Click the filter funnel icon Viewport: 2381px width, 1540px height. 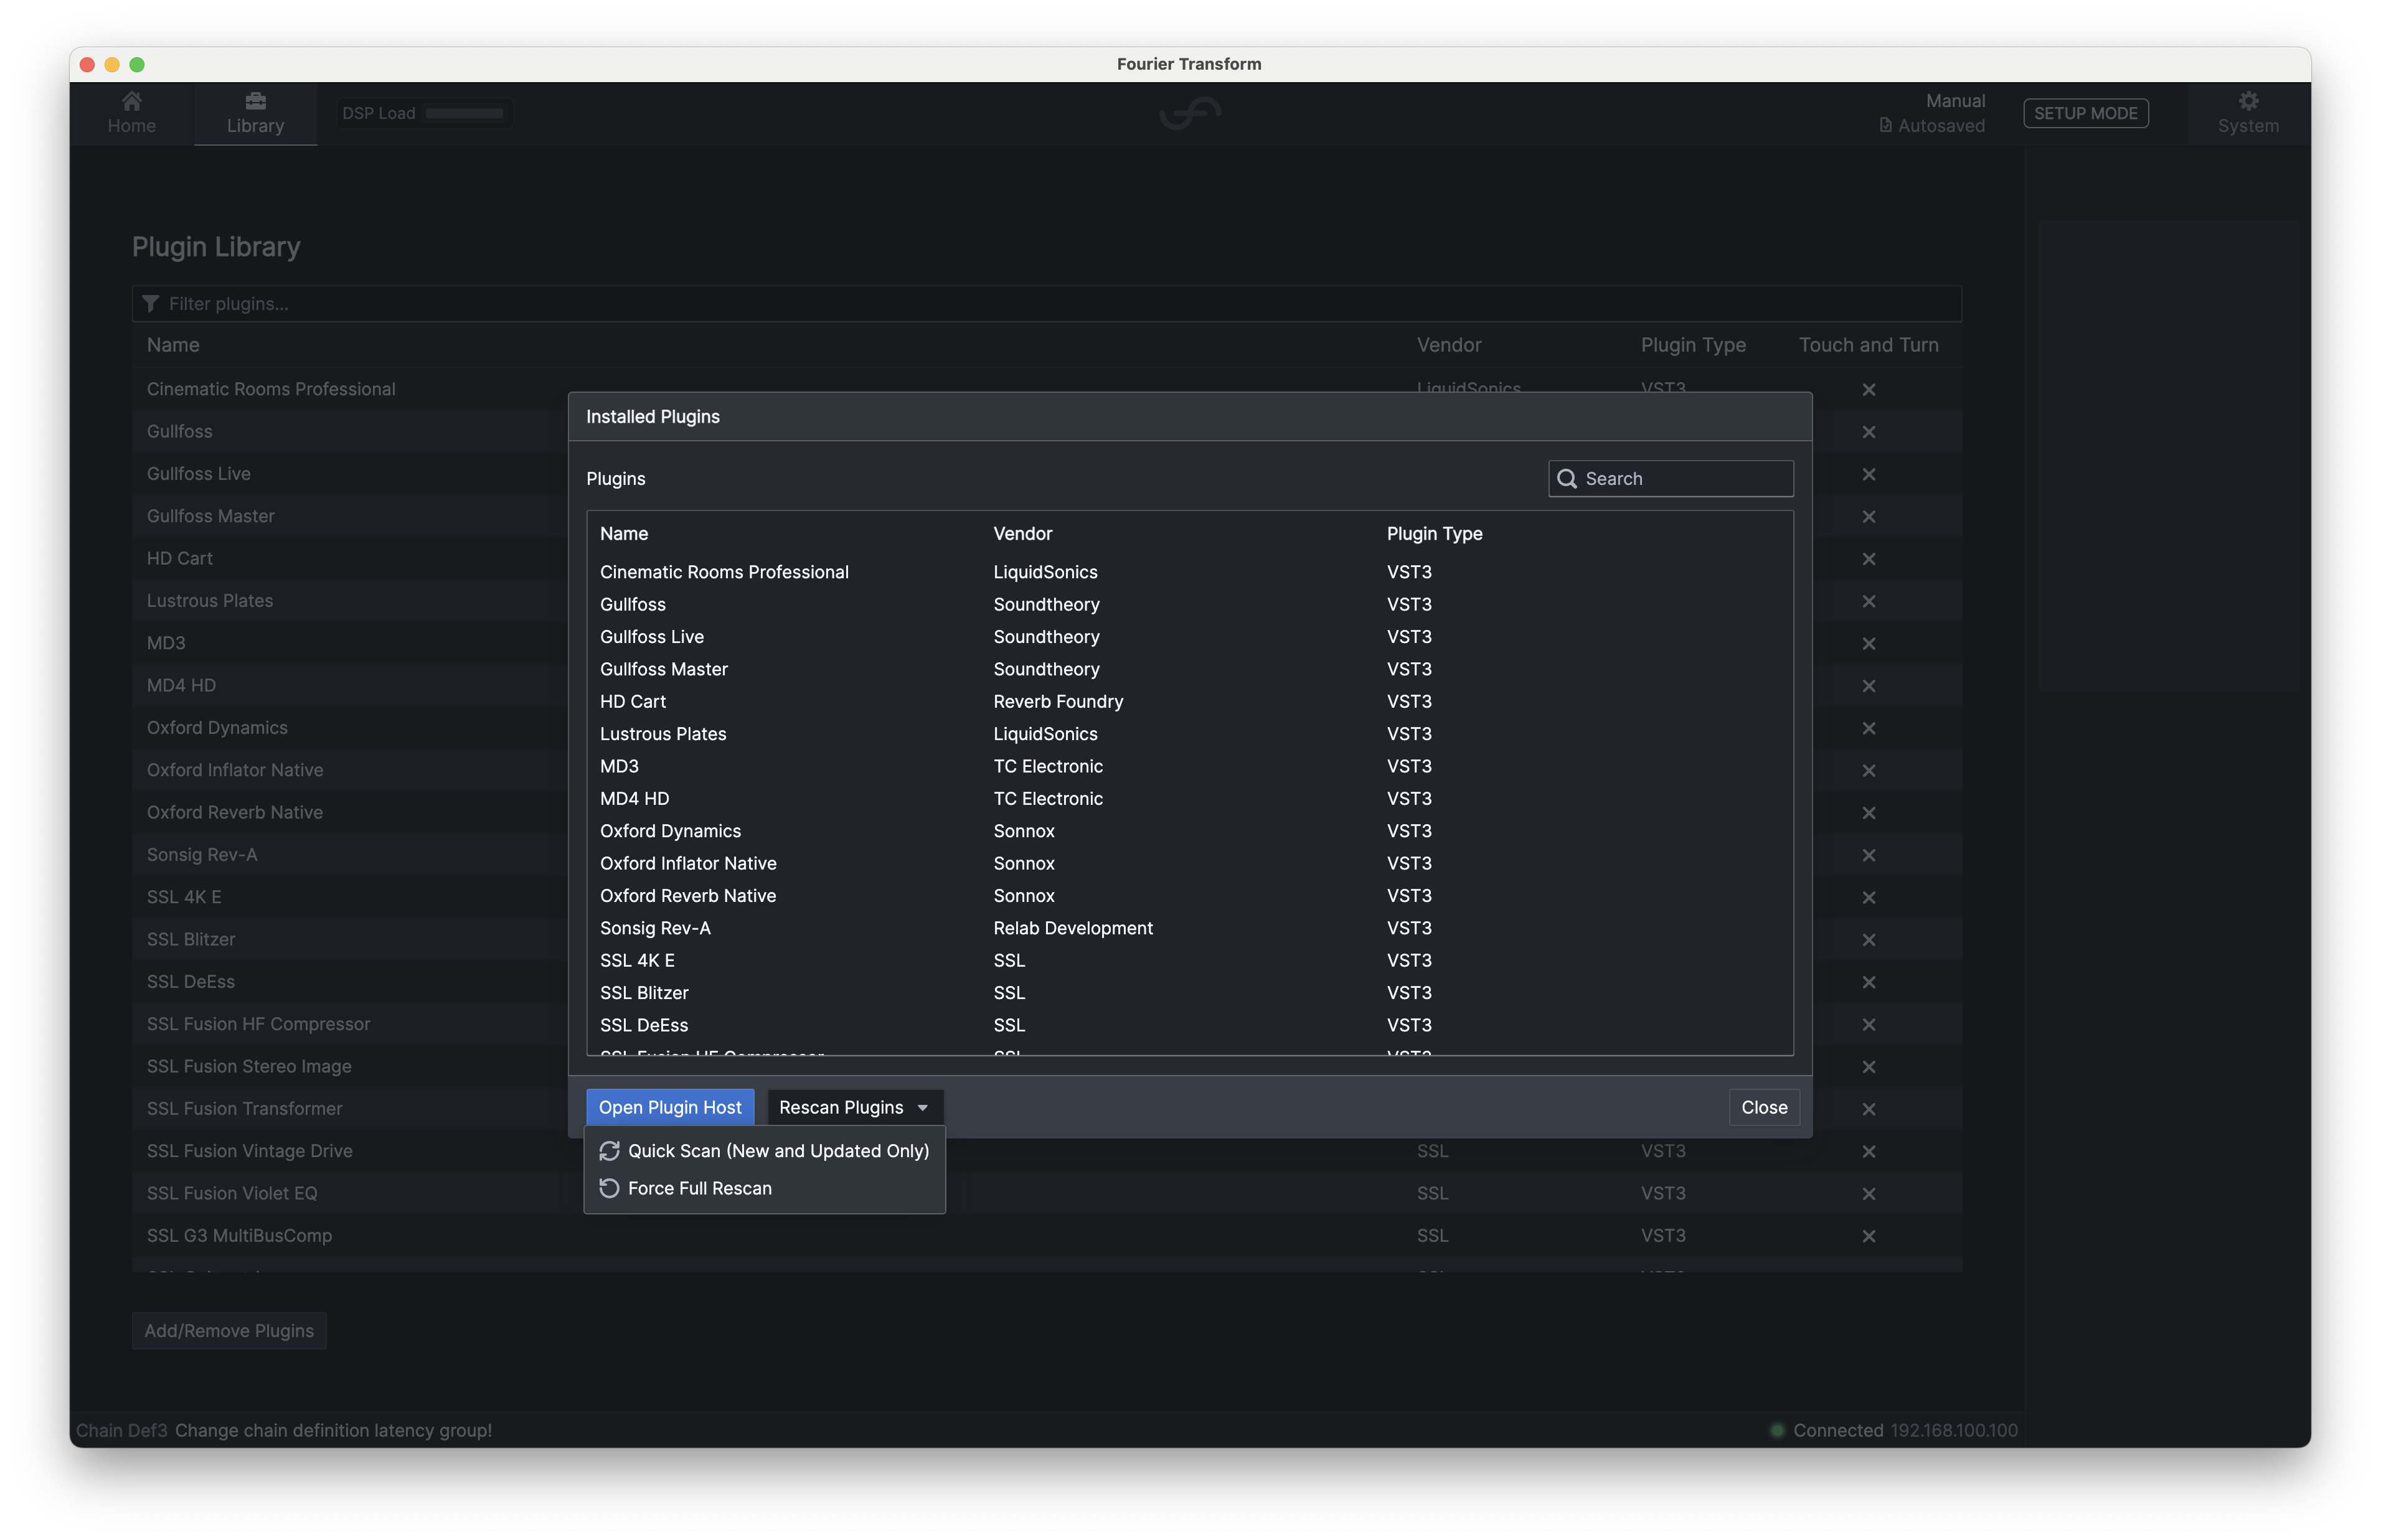point(151,303)
